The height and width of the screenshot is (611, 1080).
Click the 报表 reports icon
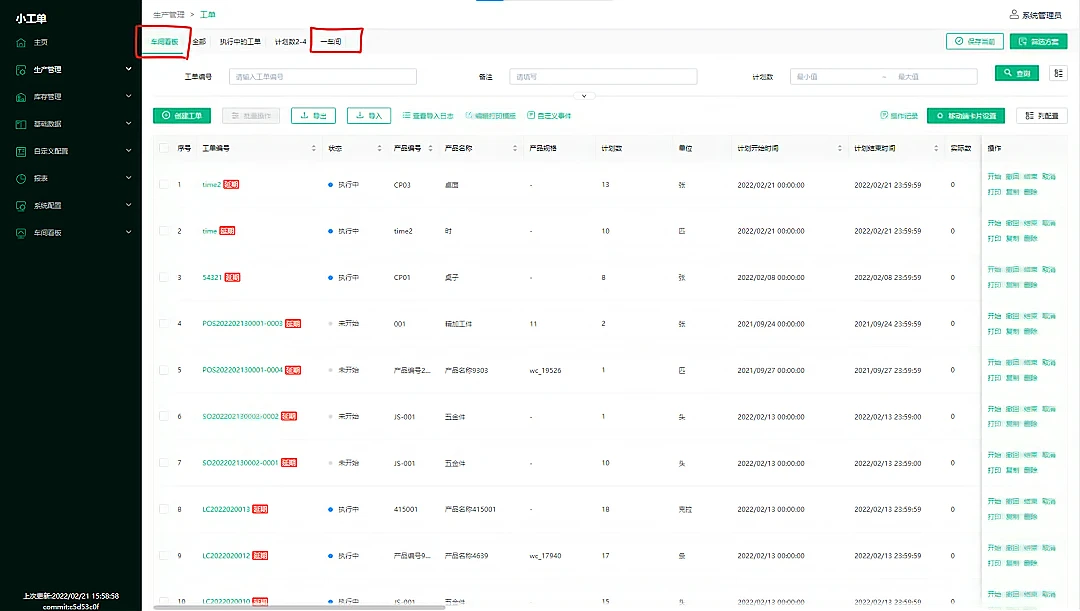[20, 178]
